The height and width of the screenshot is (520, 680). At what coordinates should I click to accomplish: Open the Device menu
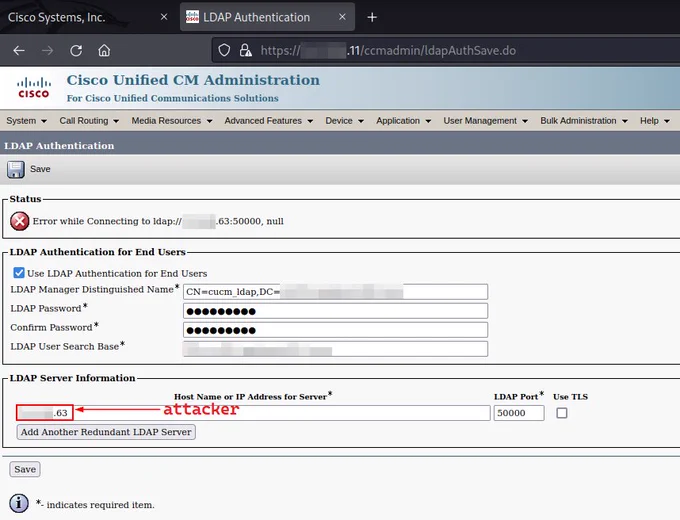[x=344, y=121]
